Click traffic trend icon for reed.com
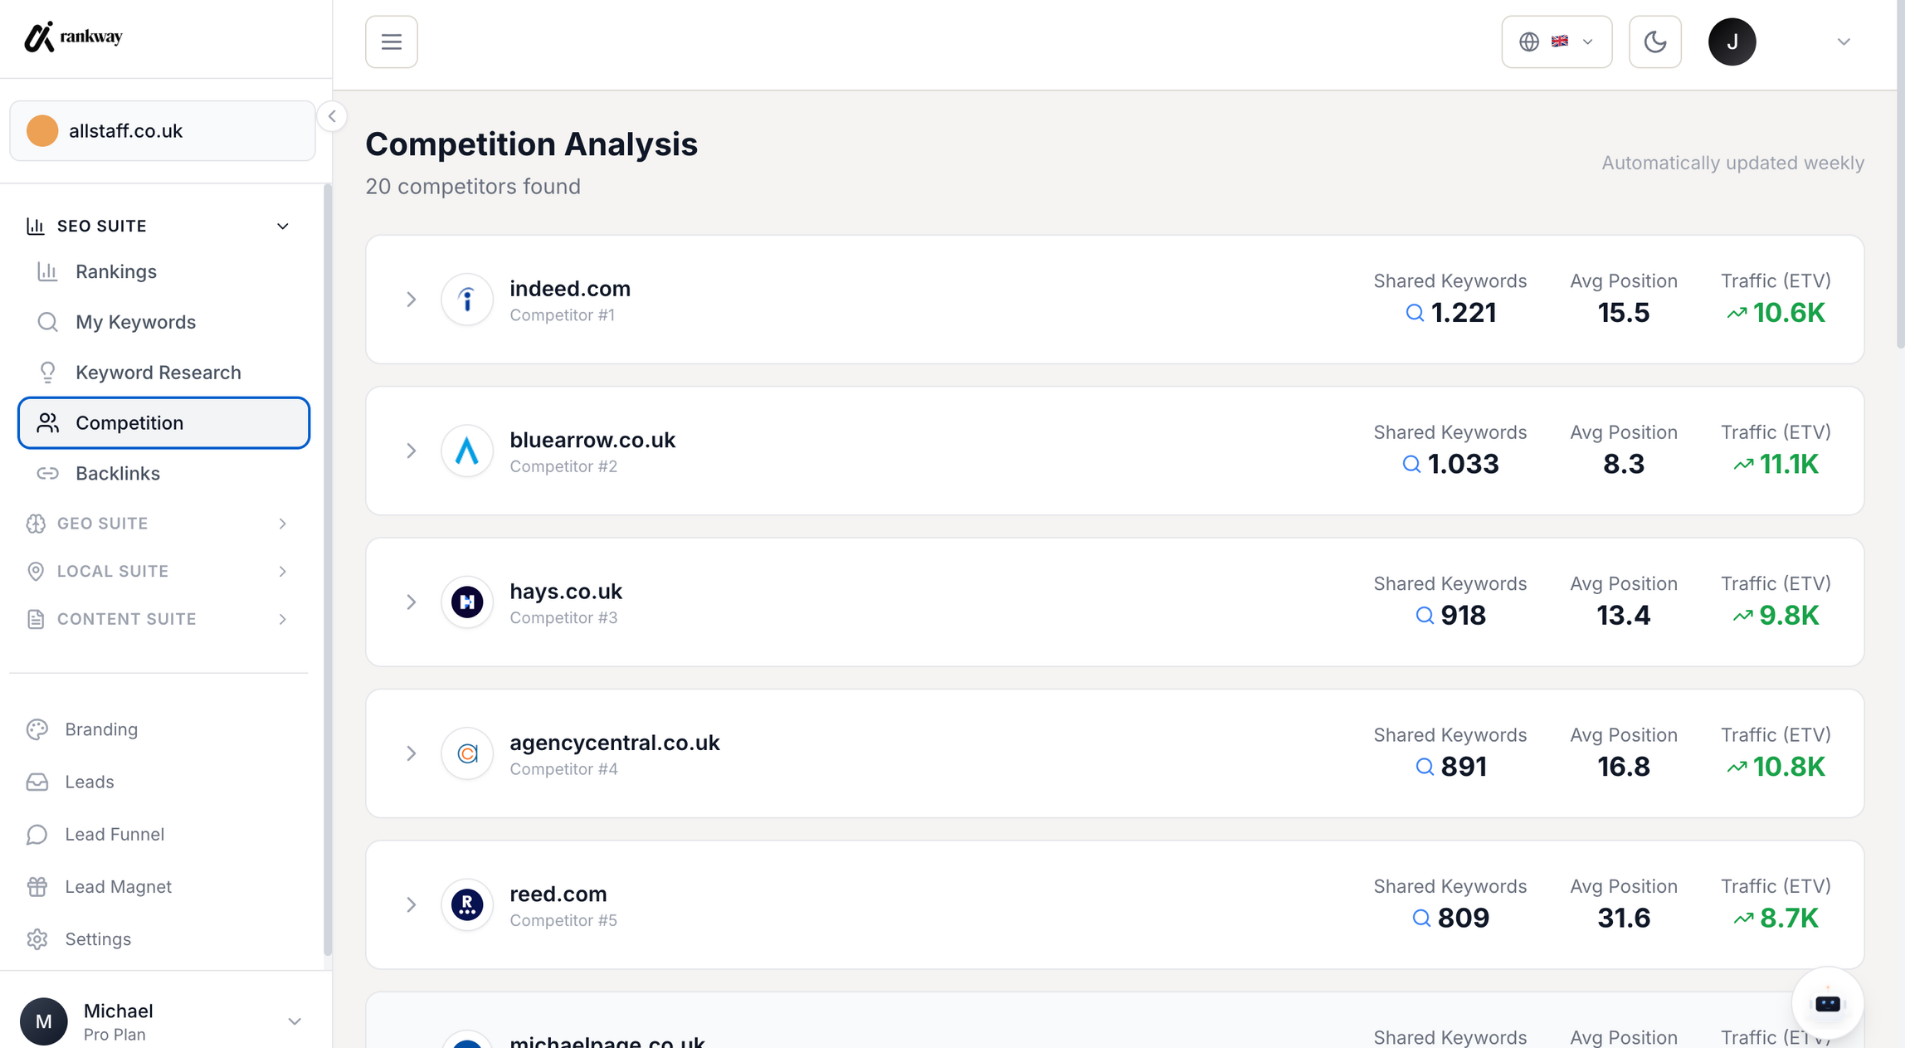The image size is (1905, 1048). tap(1743, 918)
